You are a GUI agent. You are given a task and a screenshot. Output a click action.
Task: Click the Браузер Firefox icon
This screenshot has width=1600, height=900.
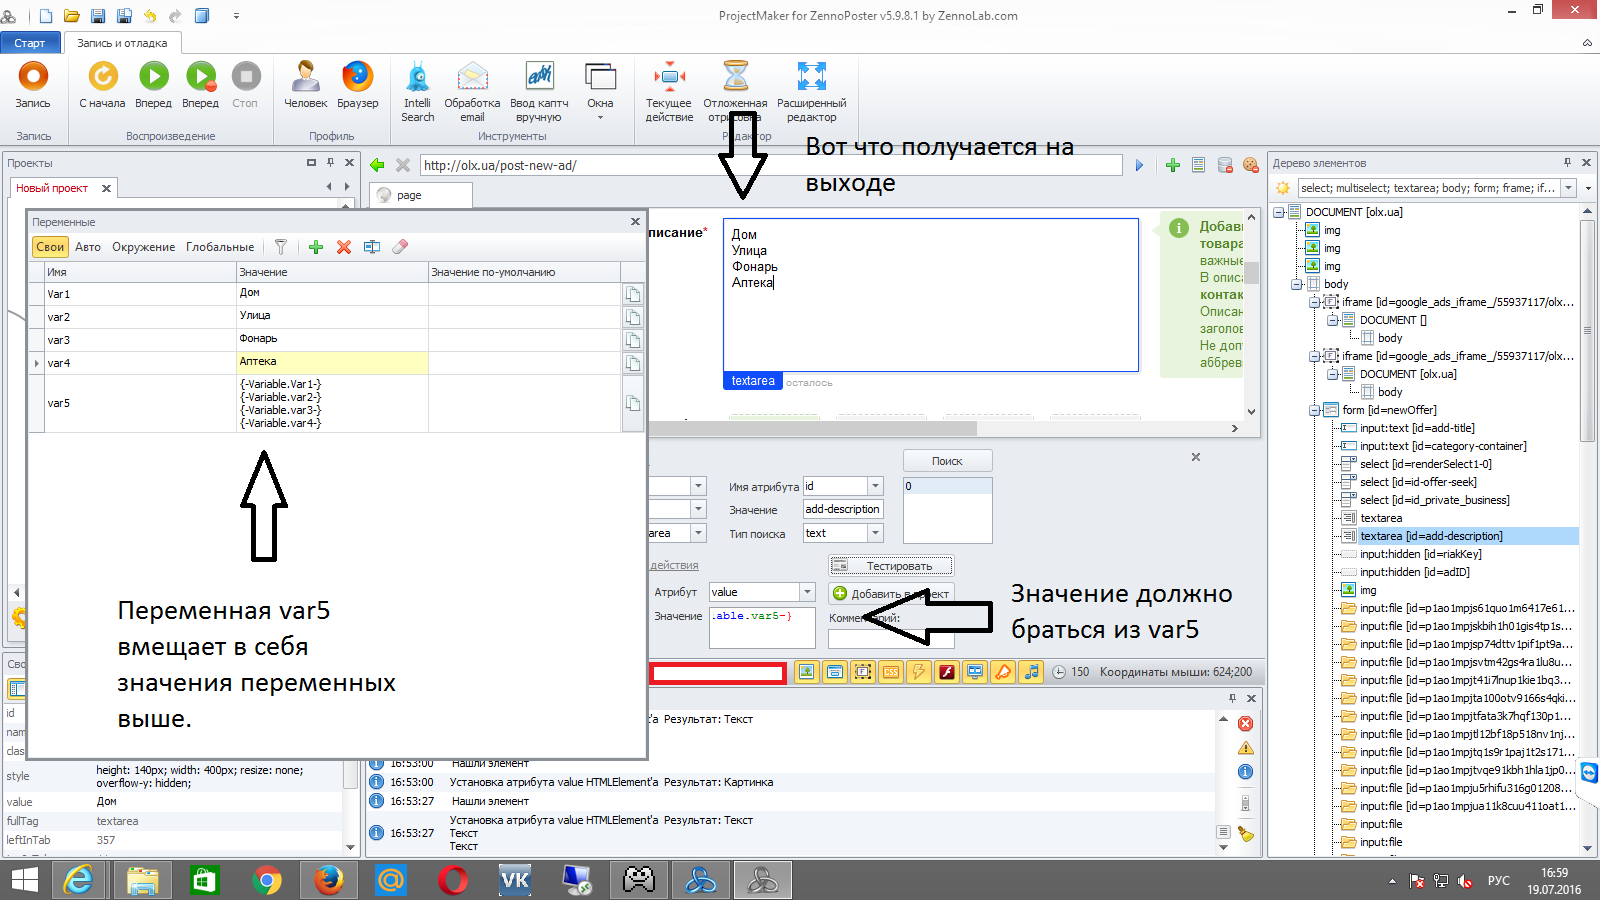(357, 85)
